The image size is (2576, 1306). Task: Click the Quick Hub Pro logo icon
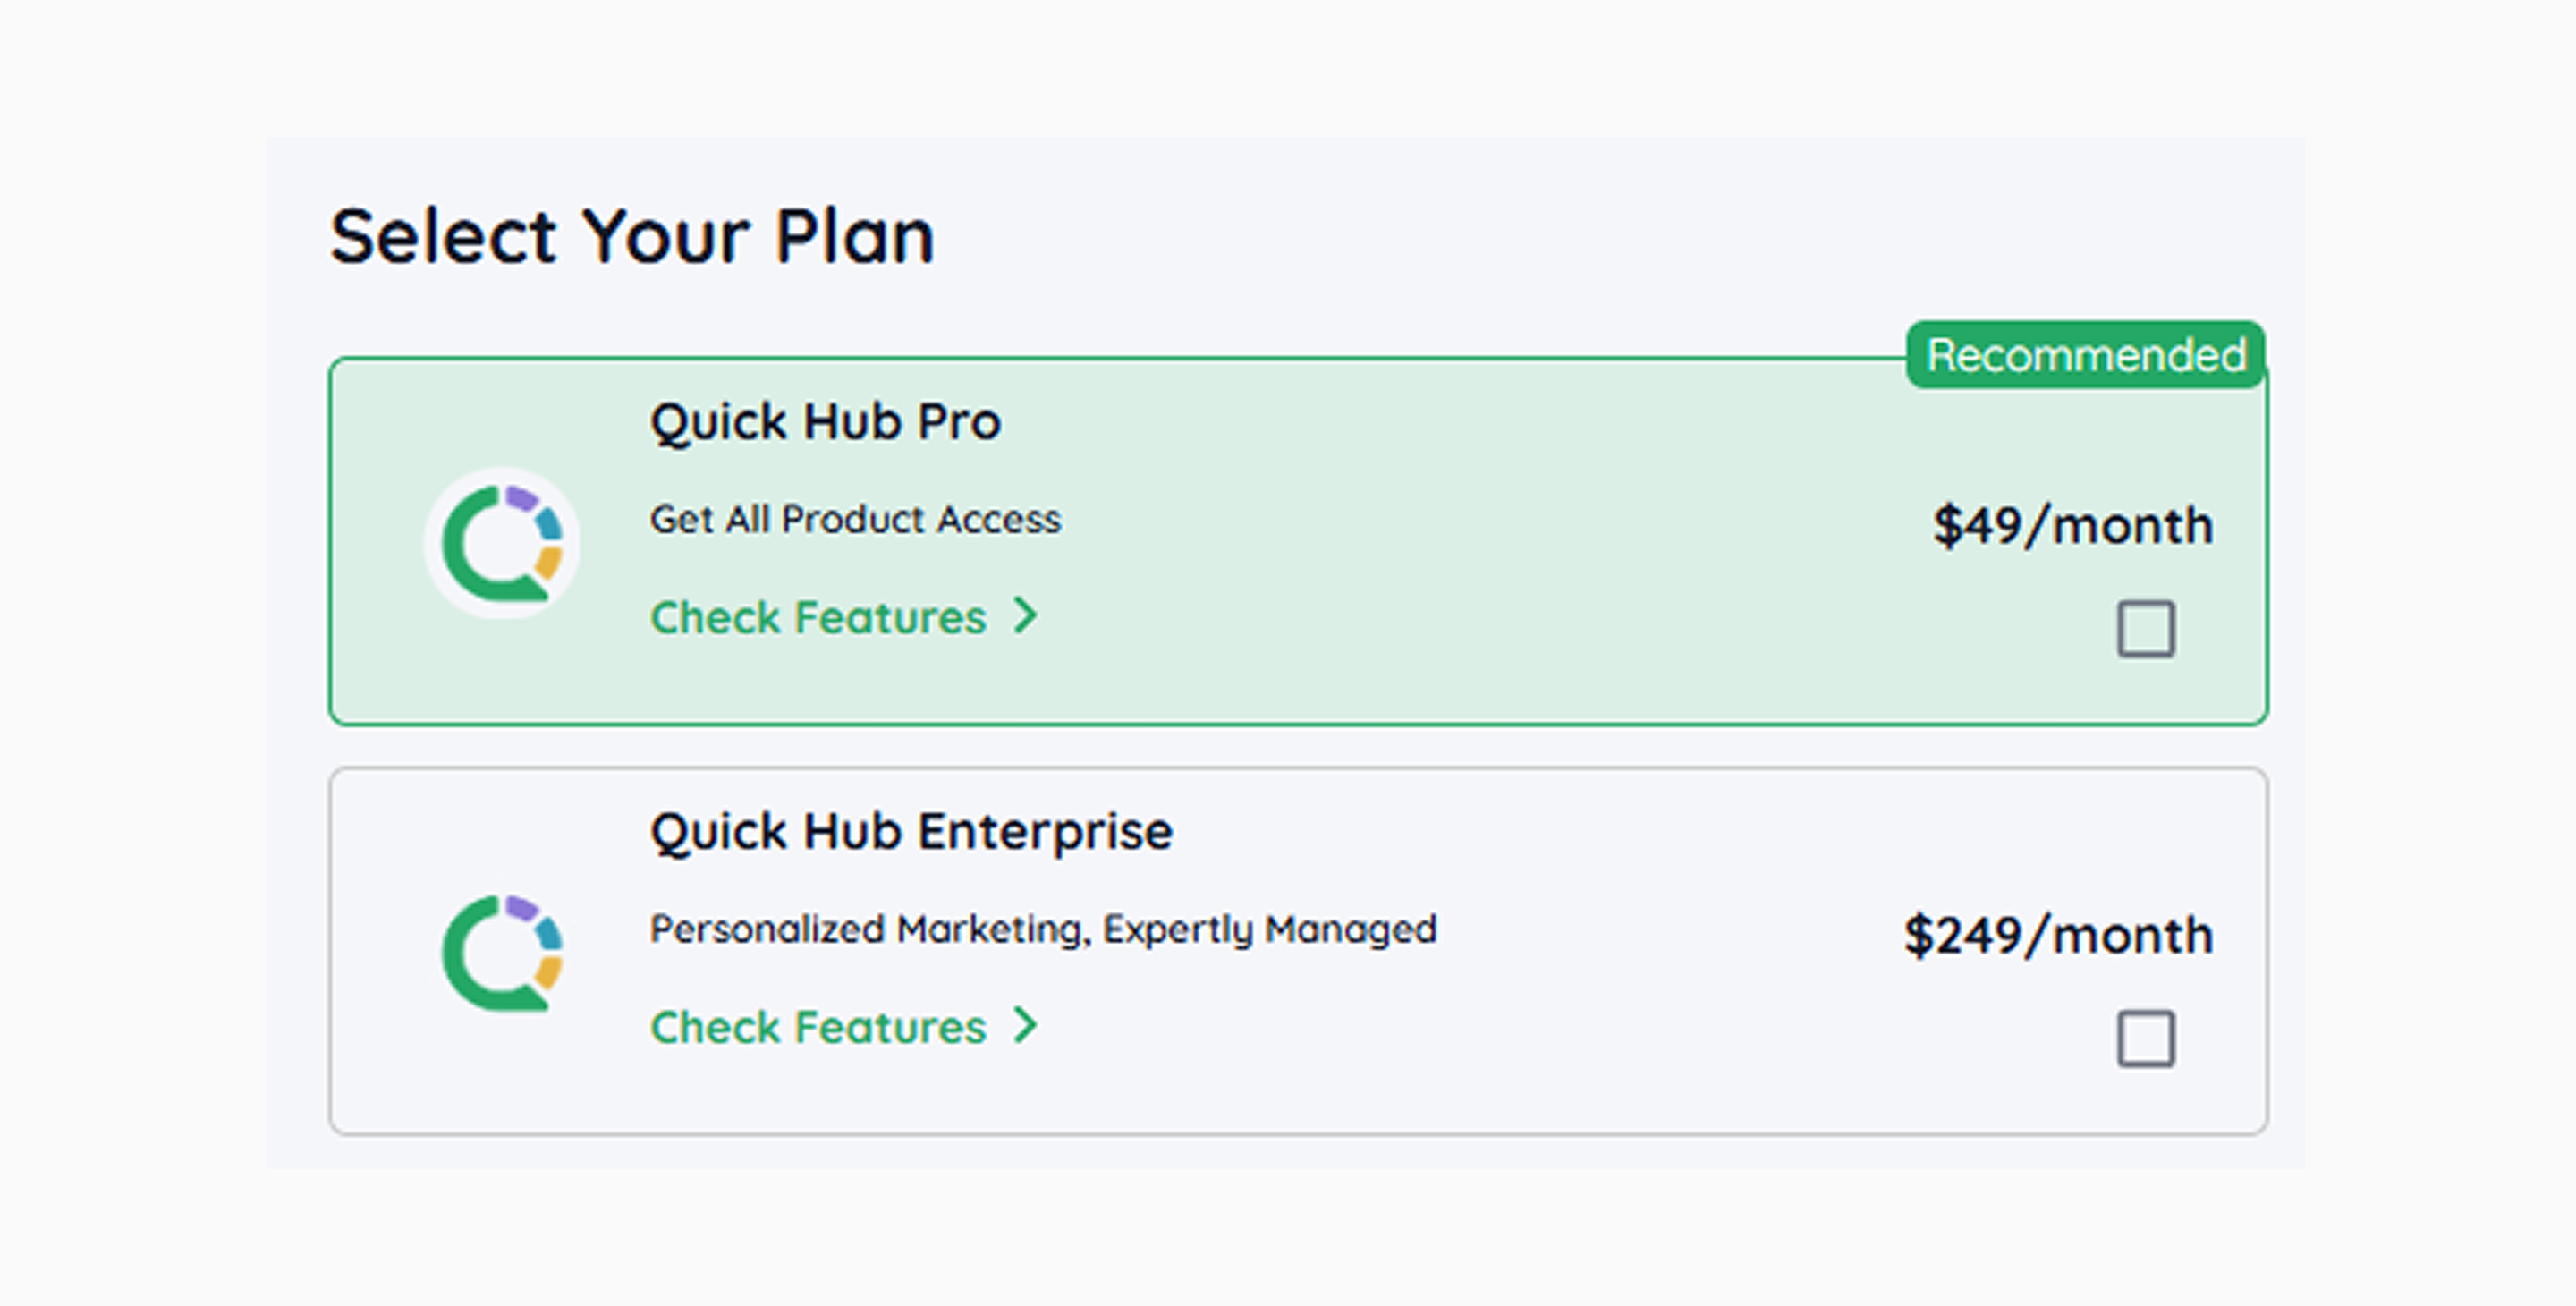tap(502, 543)
